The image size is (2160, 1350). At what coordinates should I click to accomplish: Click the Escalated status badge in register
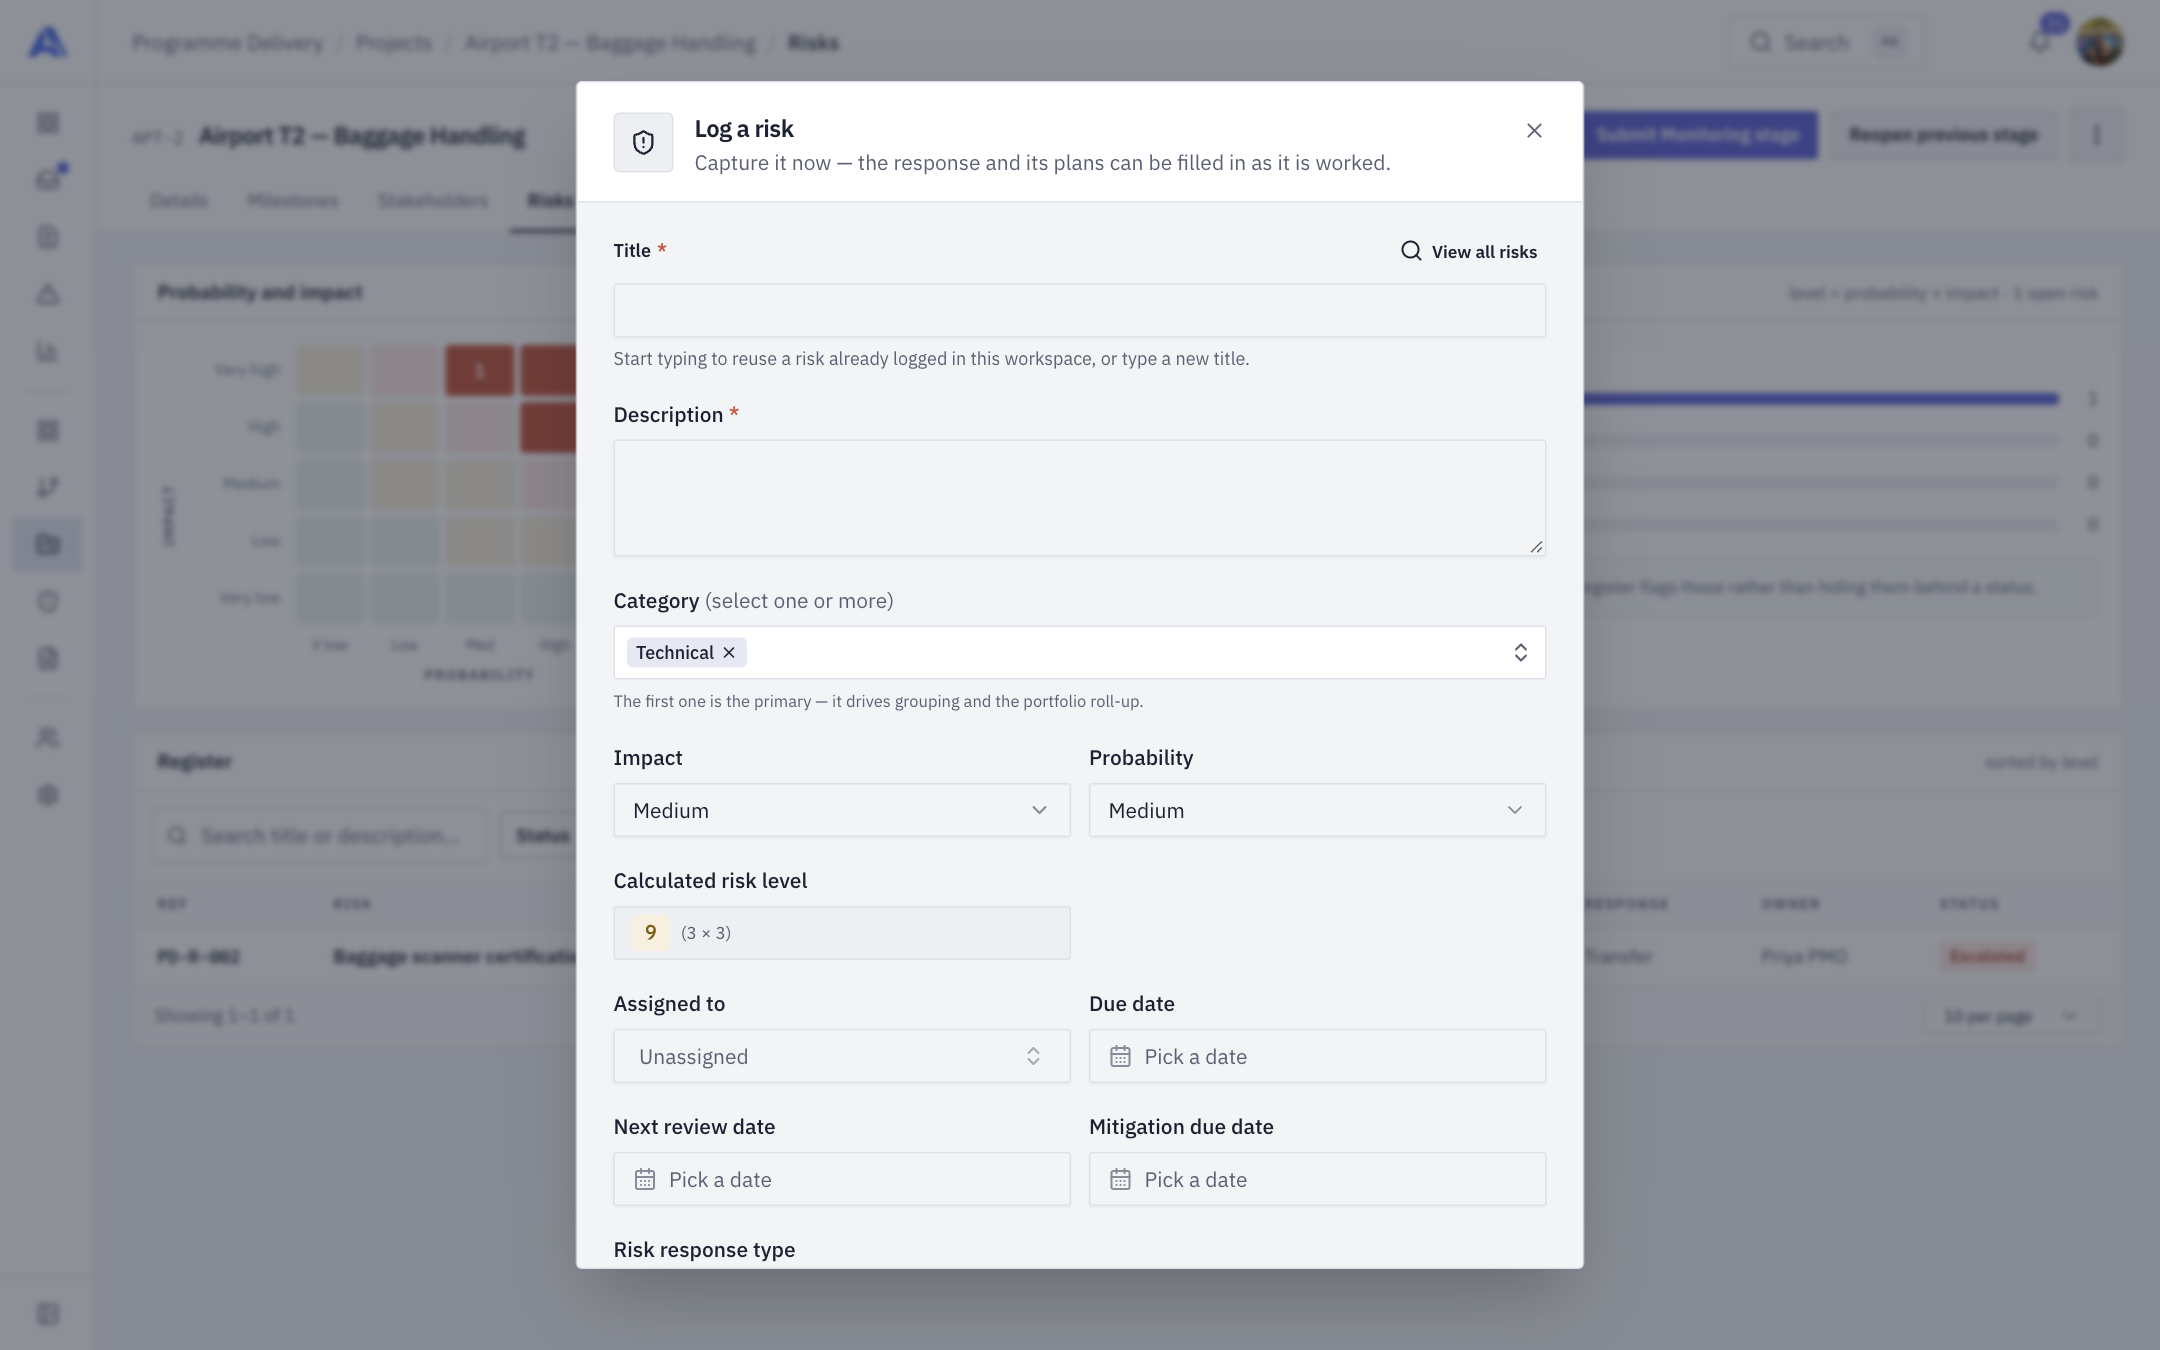pos(1987,957)
